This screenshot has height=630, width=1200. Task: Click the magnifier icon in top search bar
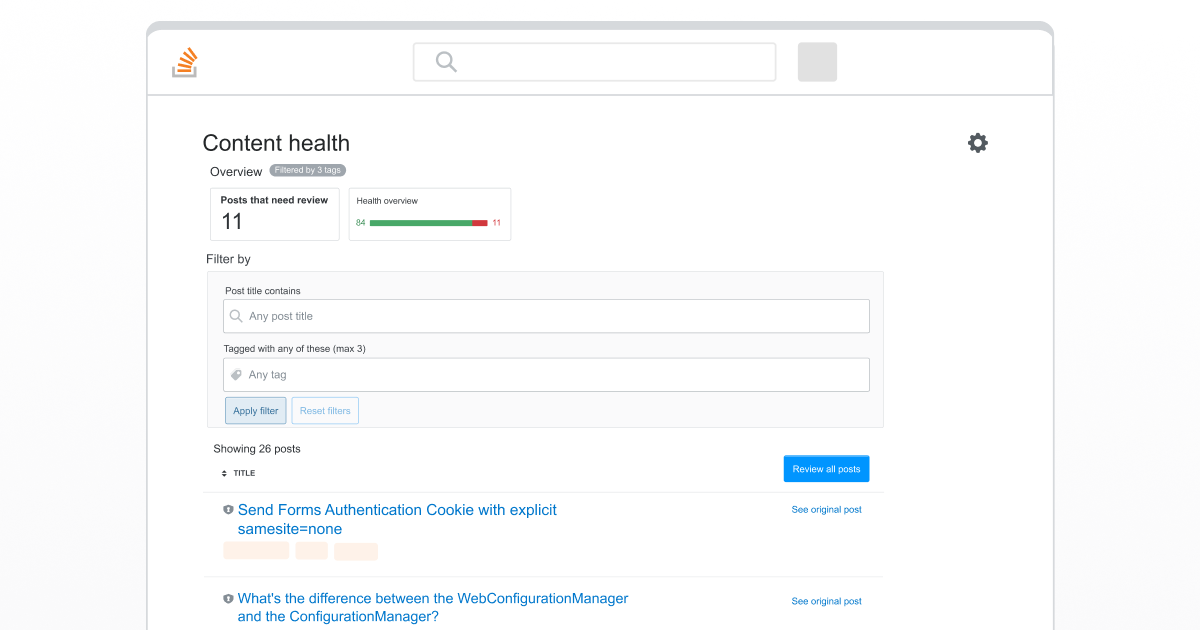[446, 62]
